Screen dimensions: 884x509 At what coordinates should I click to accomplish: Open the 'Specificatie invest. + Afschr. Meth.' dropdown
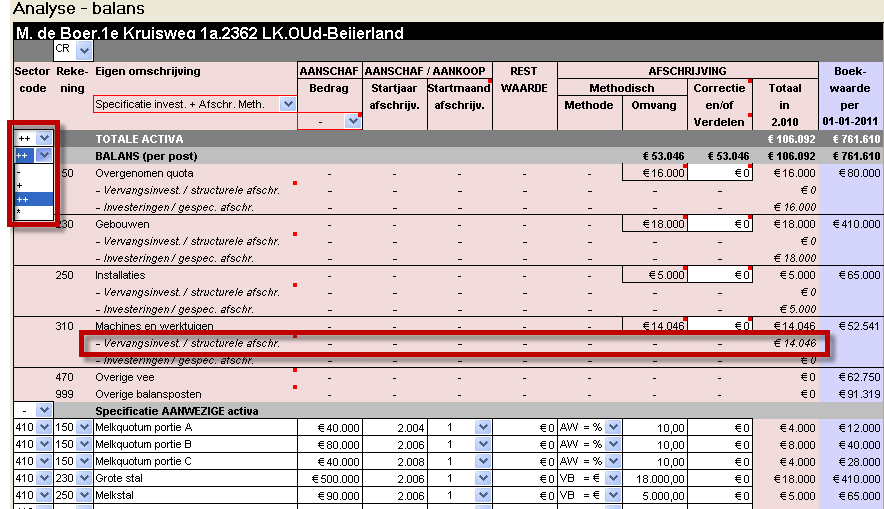click(x=288, y=104)
